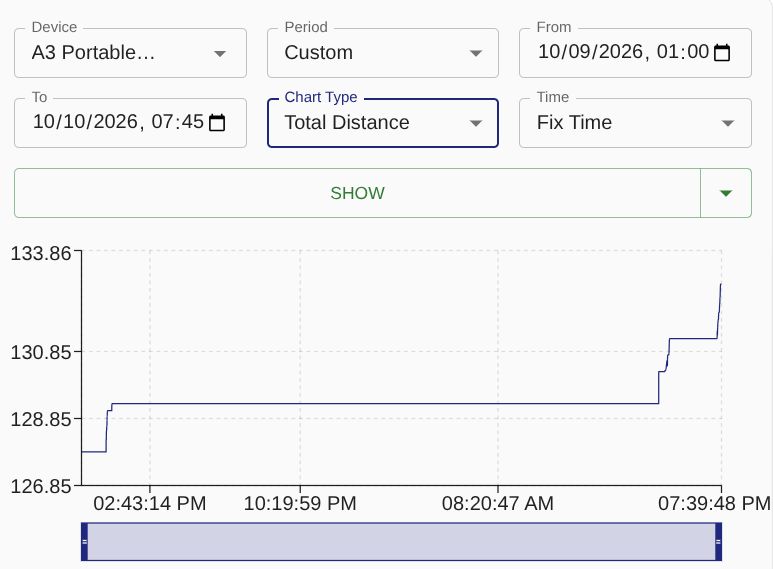This screenshot has height=569, width=773.
Task: Click the 08:20:47 AM axis label
Action: 497,503
